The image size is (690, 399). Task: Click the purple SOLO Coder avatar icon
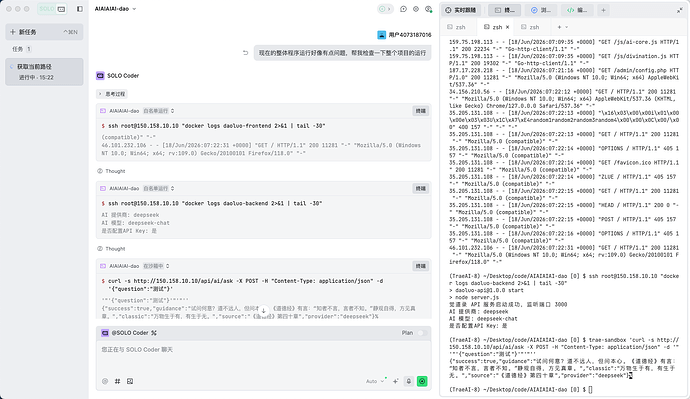(x=100, y=76)
